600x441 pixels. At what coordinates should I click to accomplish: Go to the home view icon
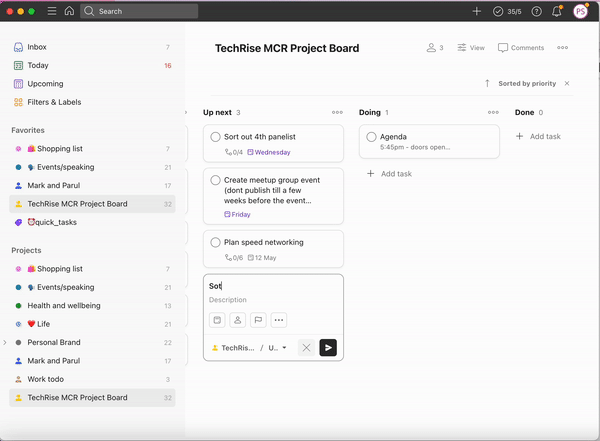coord(69,11)
